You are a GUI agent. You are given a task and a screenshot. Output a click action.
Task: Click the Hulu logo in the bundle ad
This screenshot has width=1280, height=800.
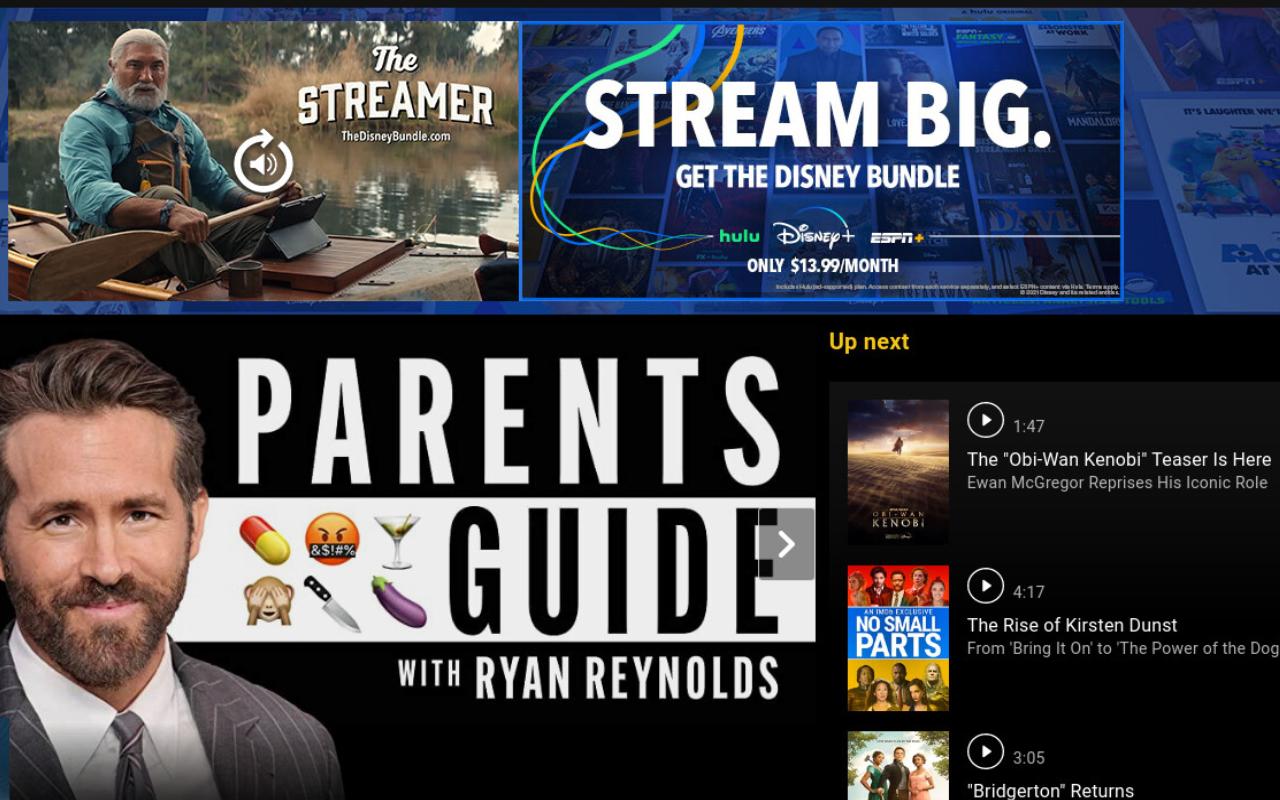(x=739, y=237)
